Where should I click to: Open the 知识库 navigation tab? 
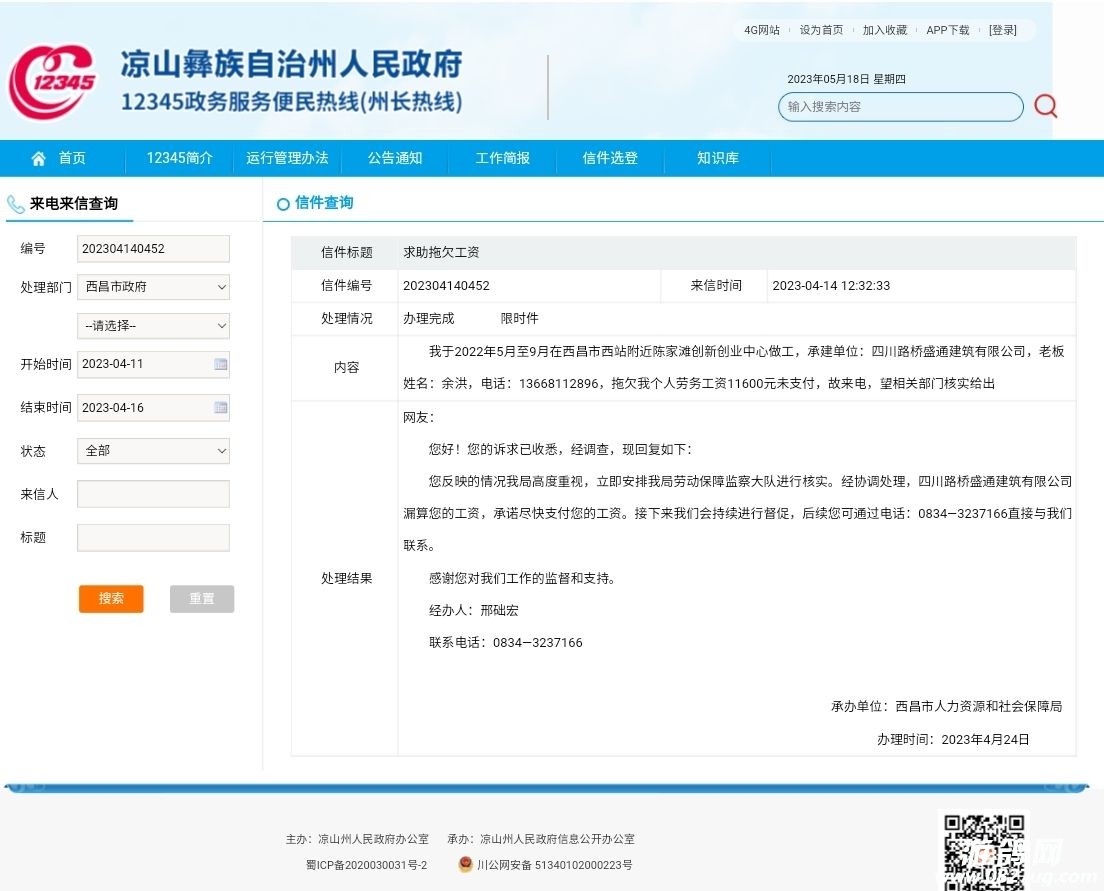pyautogui.click(x=718, y=158)
